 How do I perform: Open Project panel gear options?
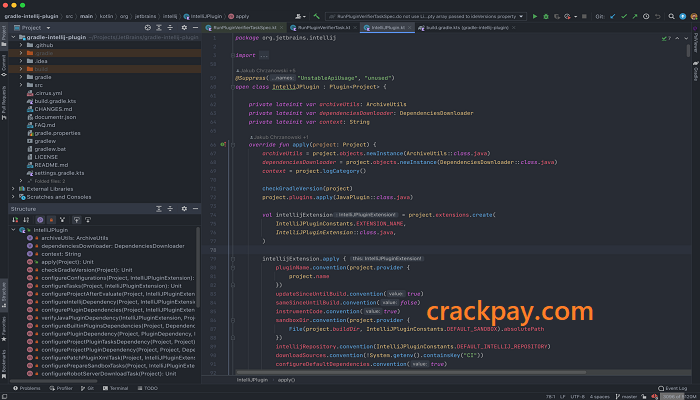coord(184,28)
